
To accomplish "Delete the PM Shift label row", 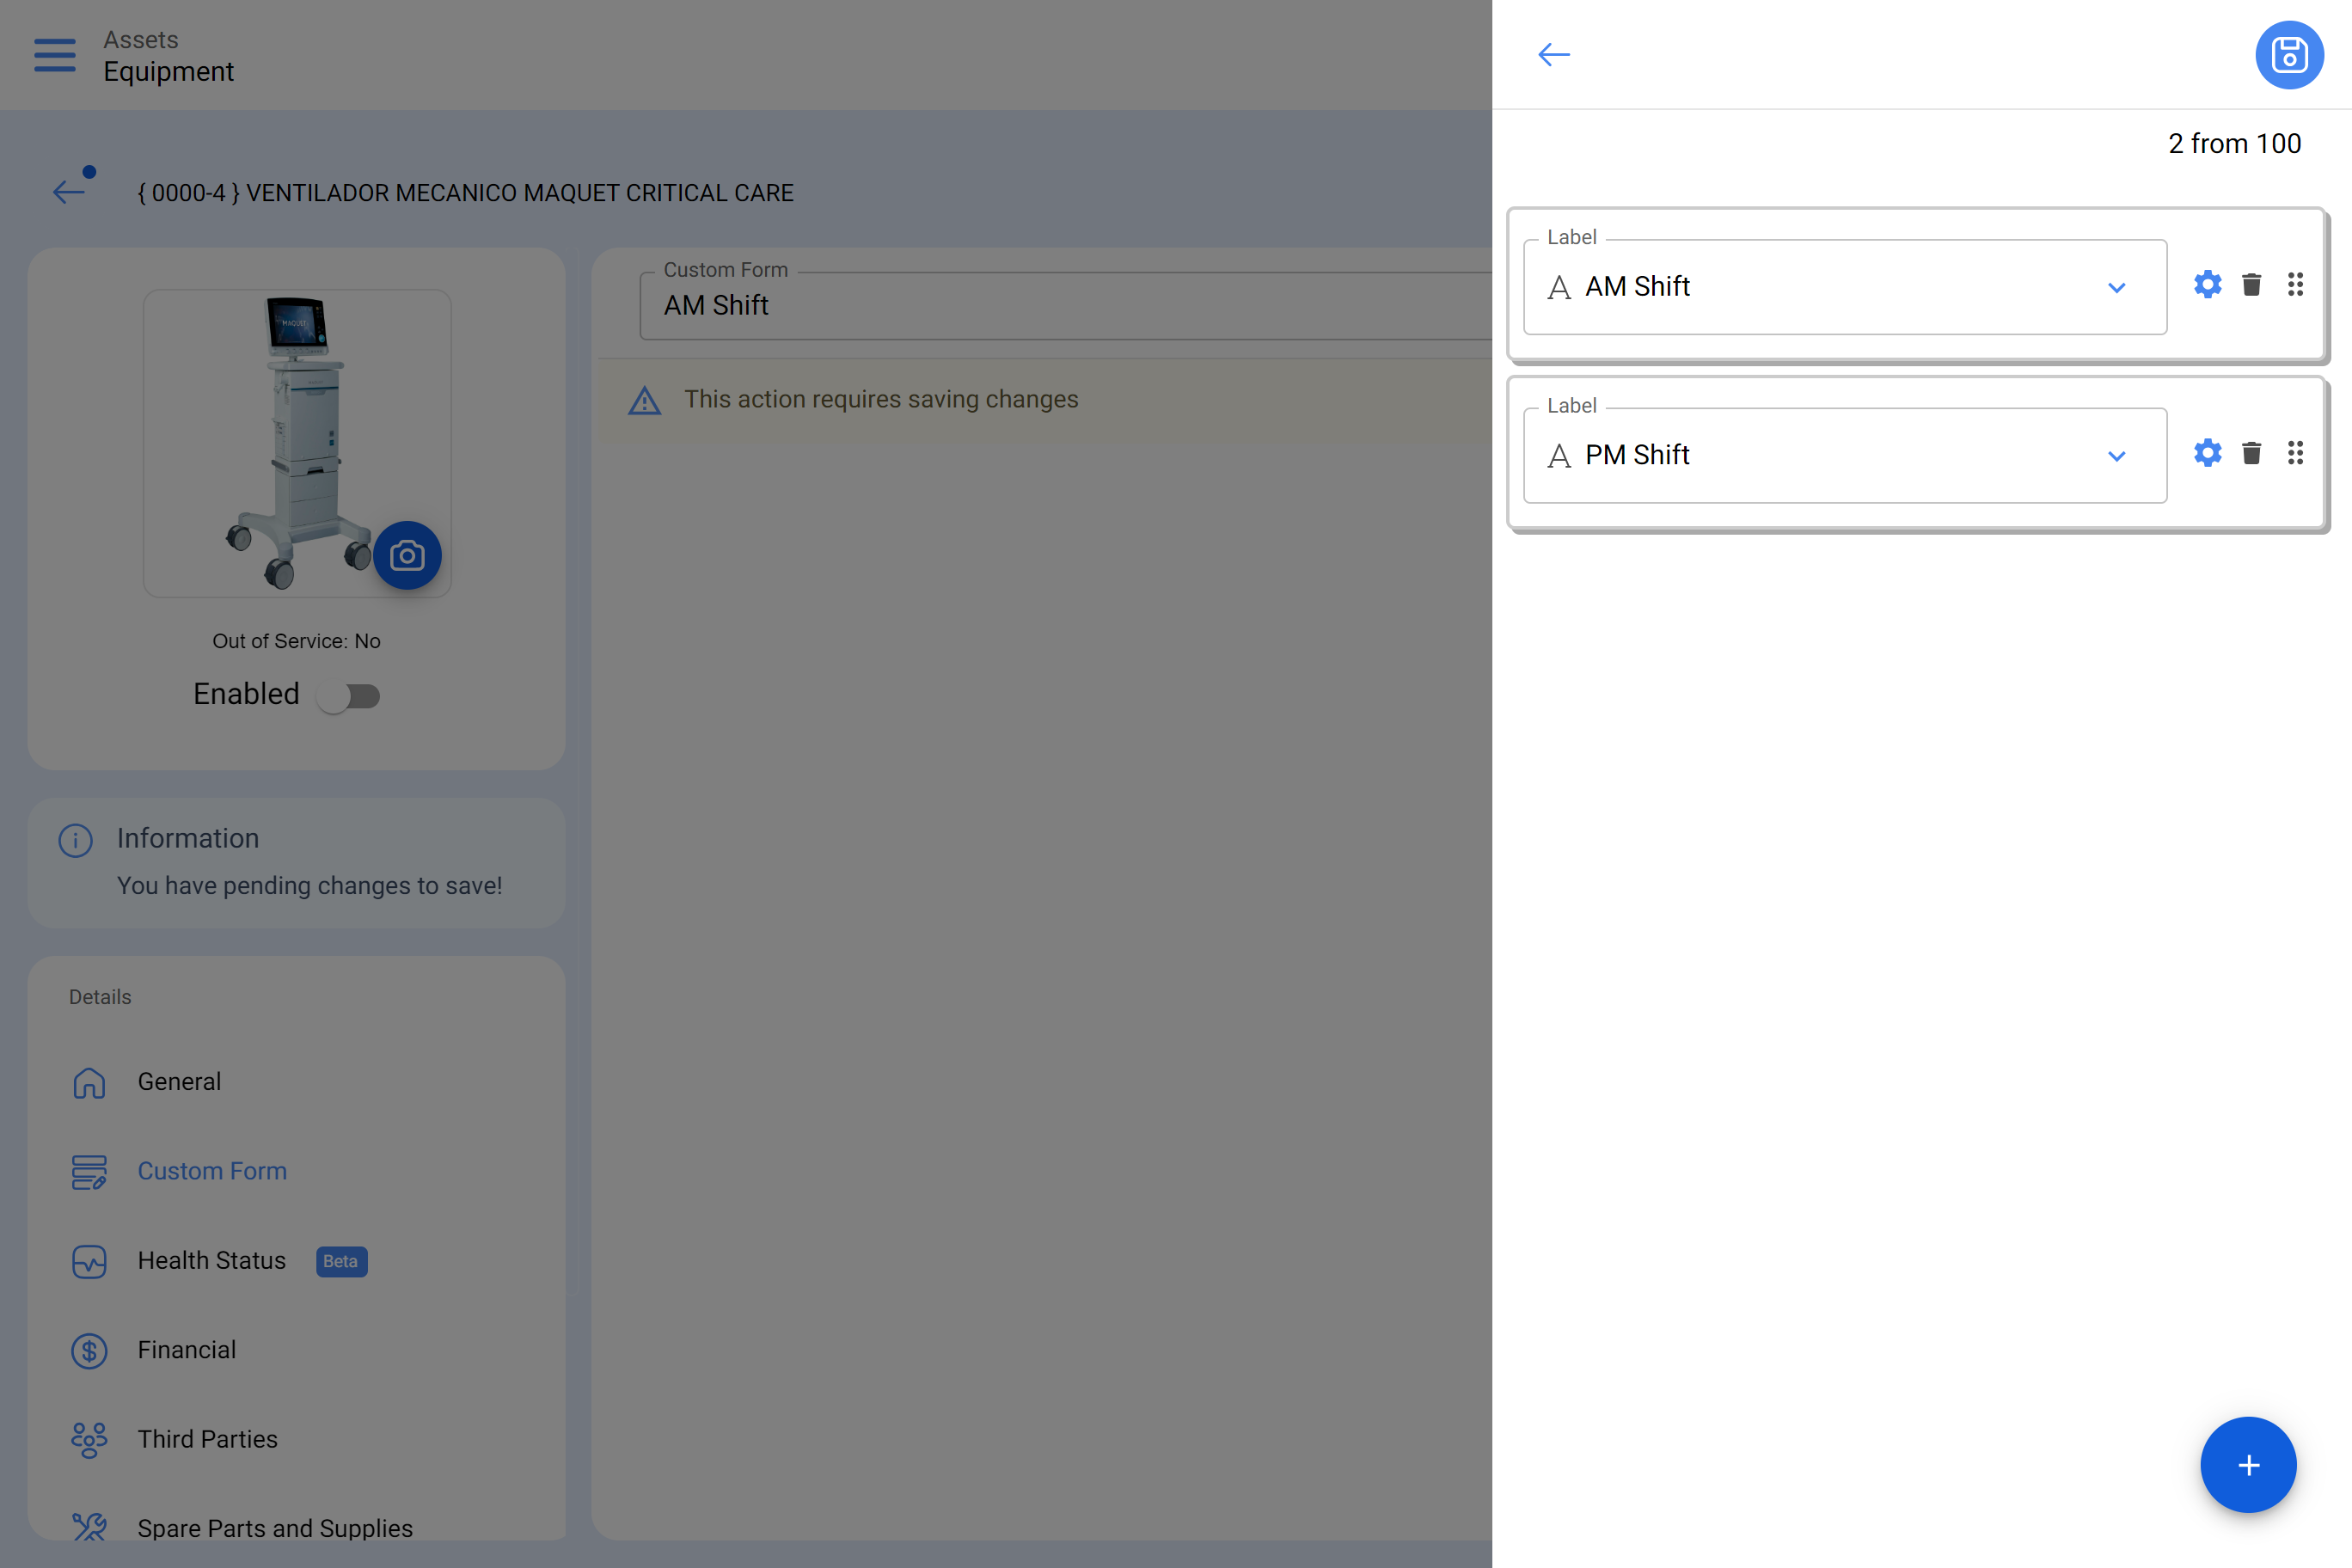I will (x=2251, y=453).
